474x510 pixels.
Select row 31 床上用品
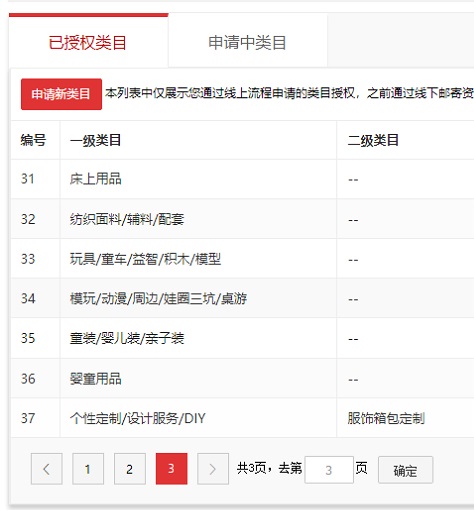(242, 179)
